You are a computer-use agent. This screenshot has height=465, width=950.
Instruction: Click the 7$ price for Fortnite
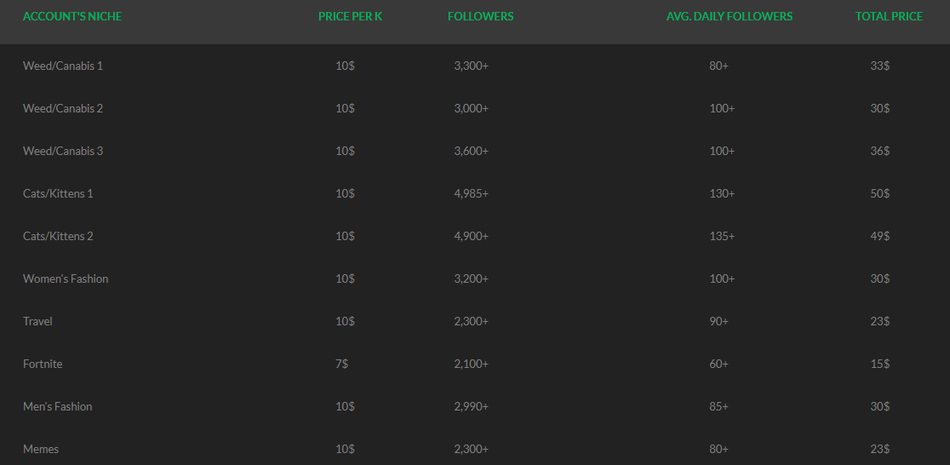pos(342,364)
